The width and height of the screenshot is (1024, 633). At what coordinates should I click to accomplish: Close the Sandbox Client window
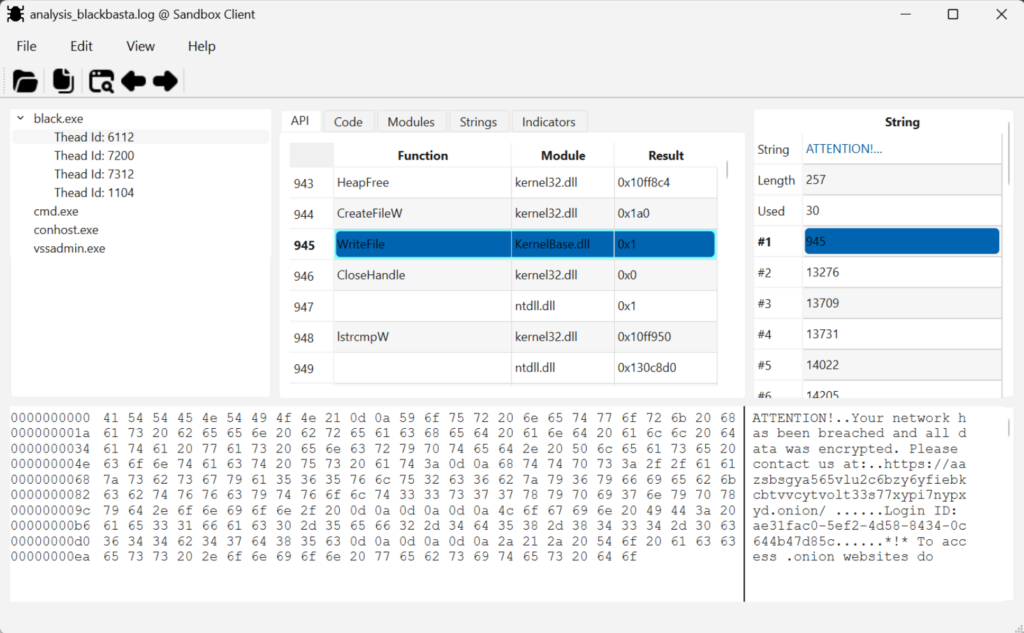coord(1001,14)
